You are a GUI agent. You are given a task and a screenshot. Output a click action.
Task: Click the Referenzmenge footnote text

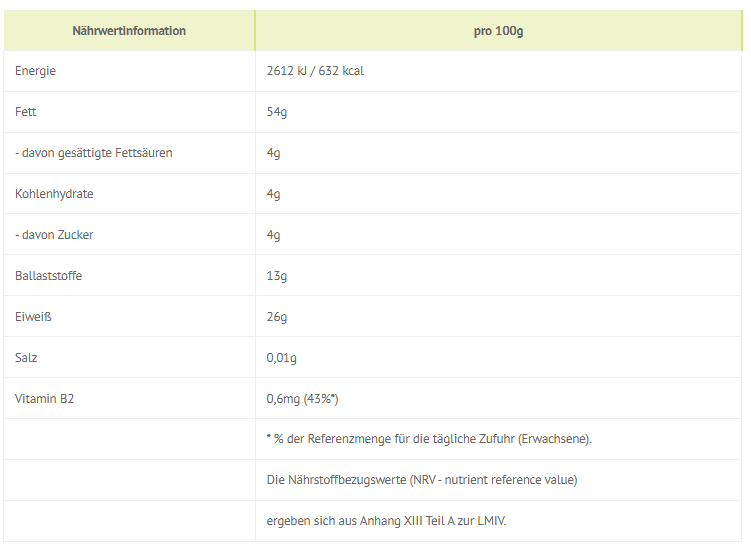429,439
